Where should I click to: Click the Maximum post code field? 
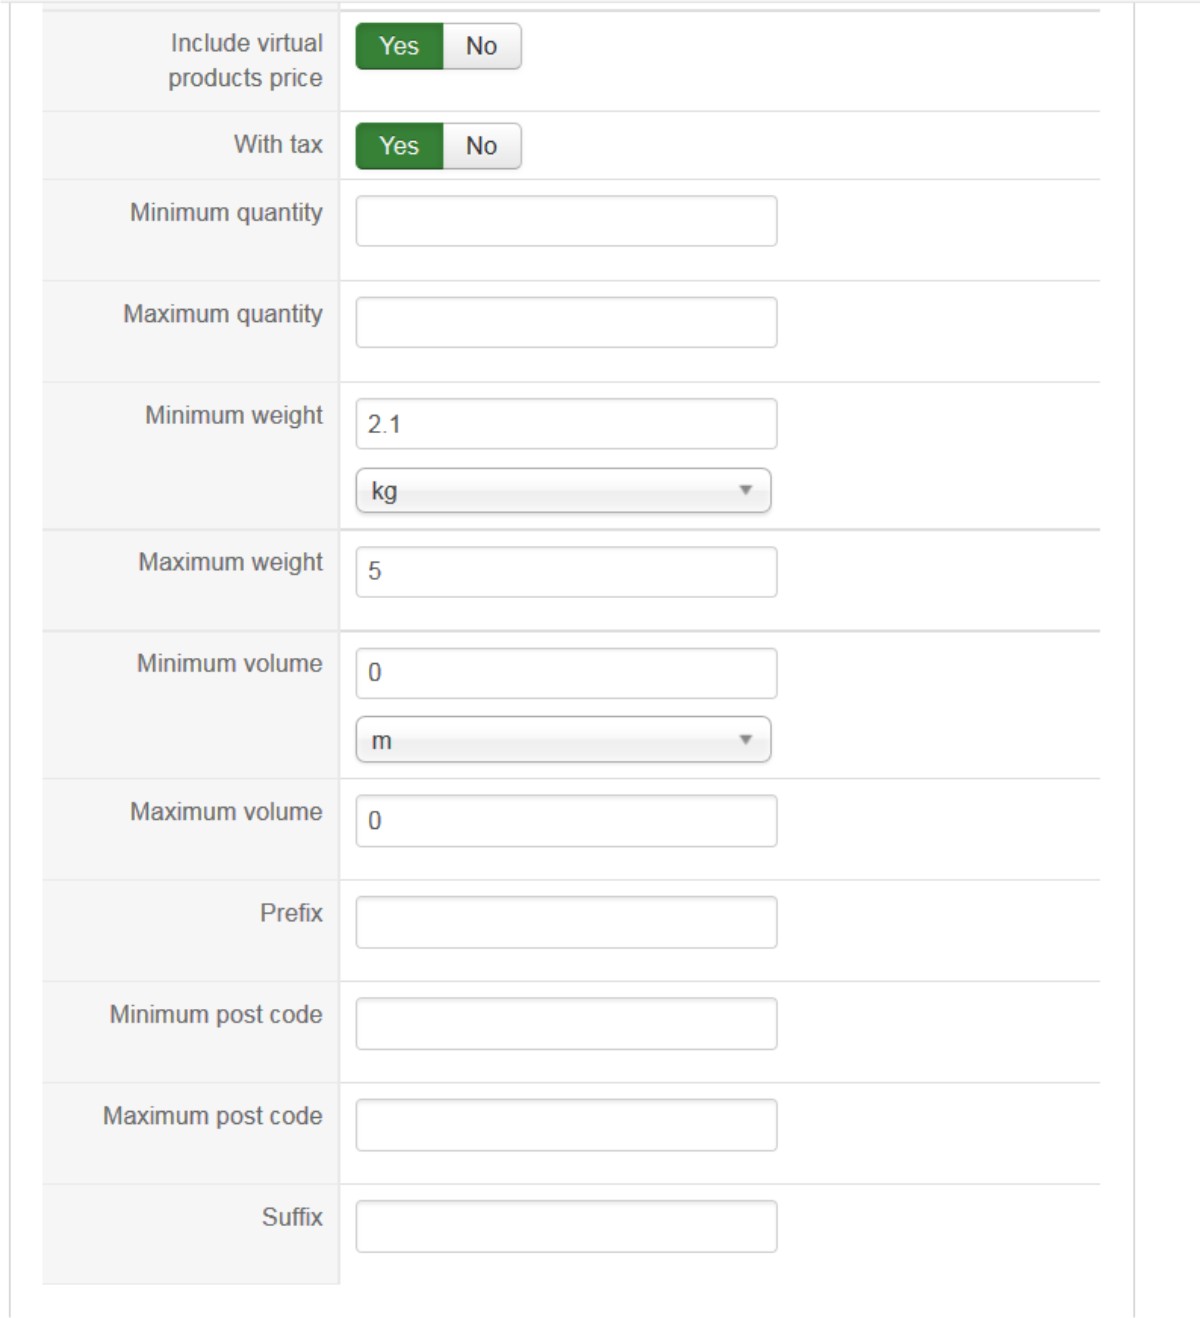pos(566,1125)
